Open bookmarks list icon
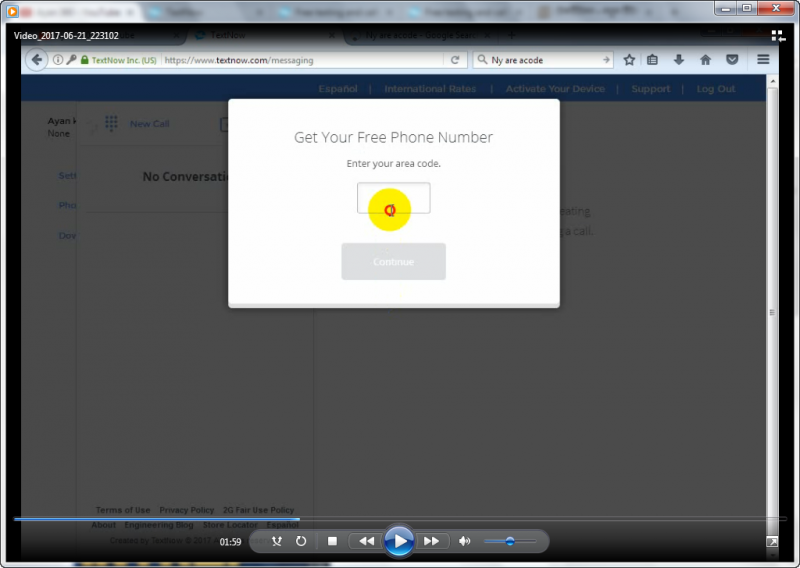800x568 pixels. (652, 60)
